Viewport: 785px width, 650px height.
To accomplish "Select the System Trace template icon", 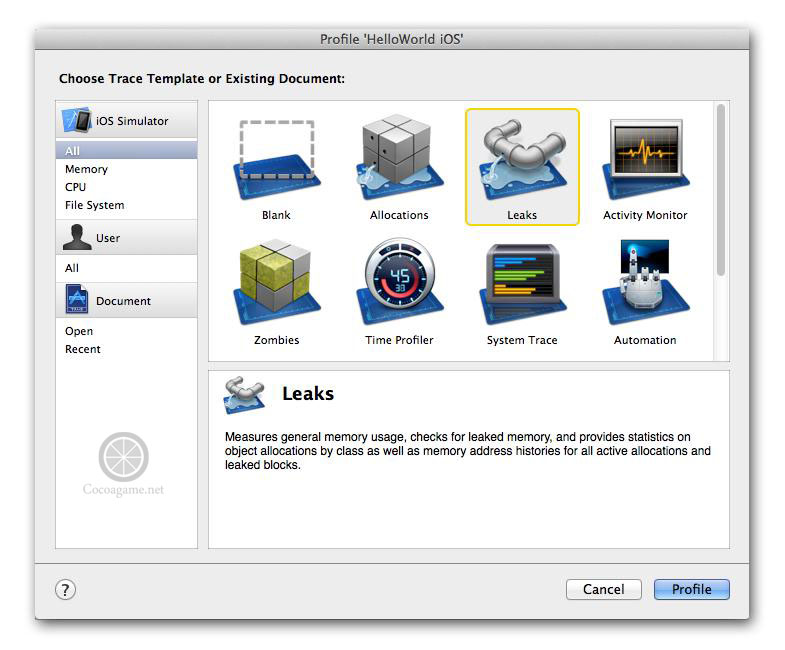I will (x=522, y=283).
